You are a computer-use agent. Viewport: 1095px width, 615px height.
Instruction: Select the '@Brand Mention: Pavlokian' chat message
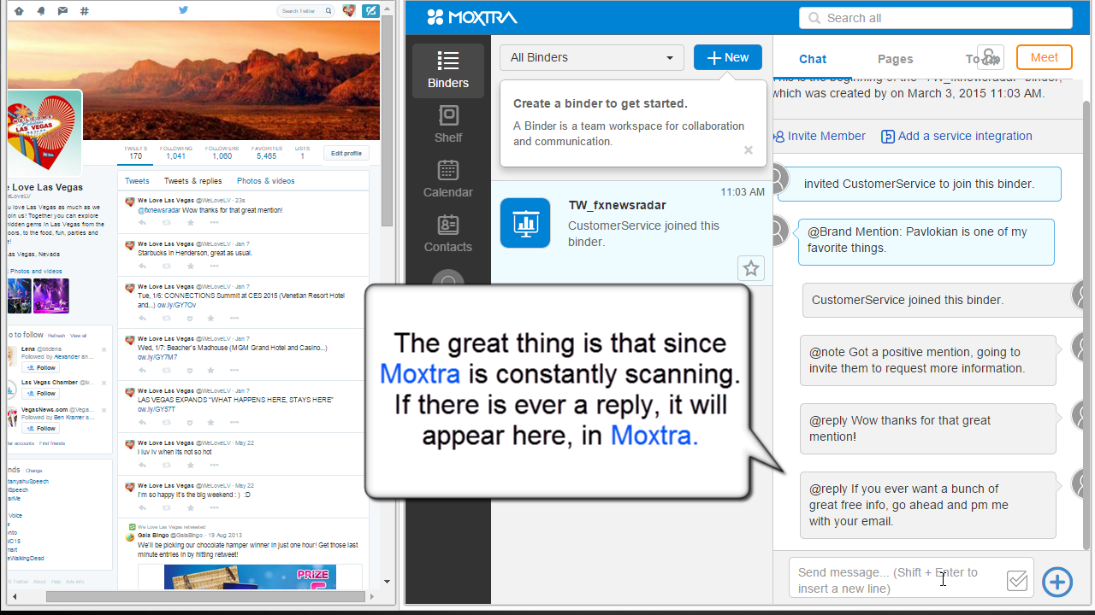(926, 242)
